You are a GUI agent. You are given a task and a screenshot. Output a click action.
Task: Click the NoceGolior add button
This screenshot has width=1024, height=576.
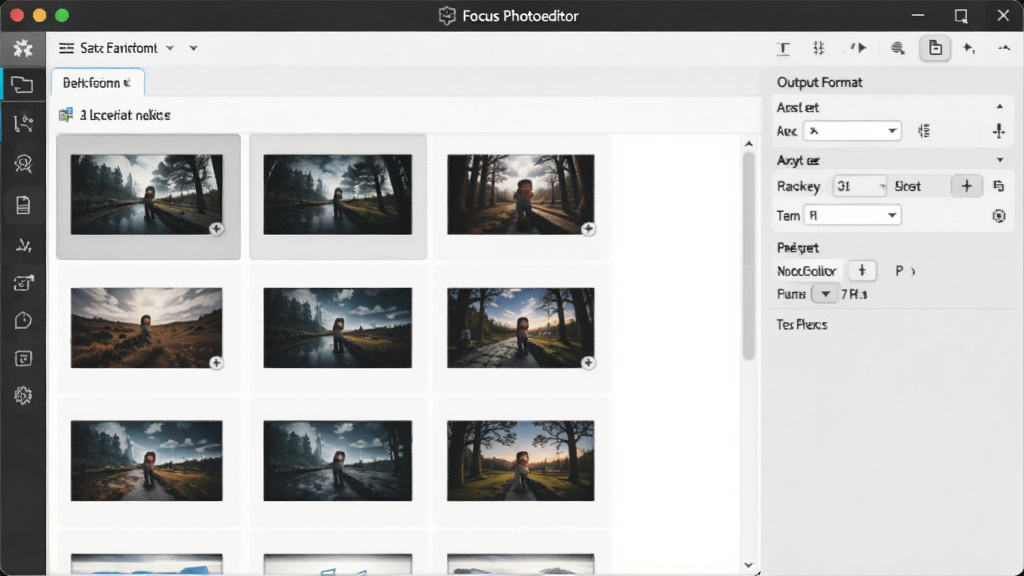pos(862,270)
